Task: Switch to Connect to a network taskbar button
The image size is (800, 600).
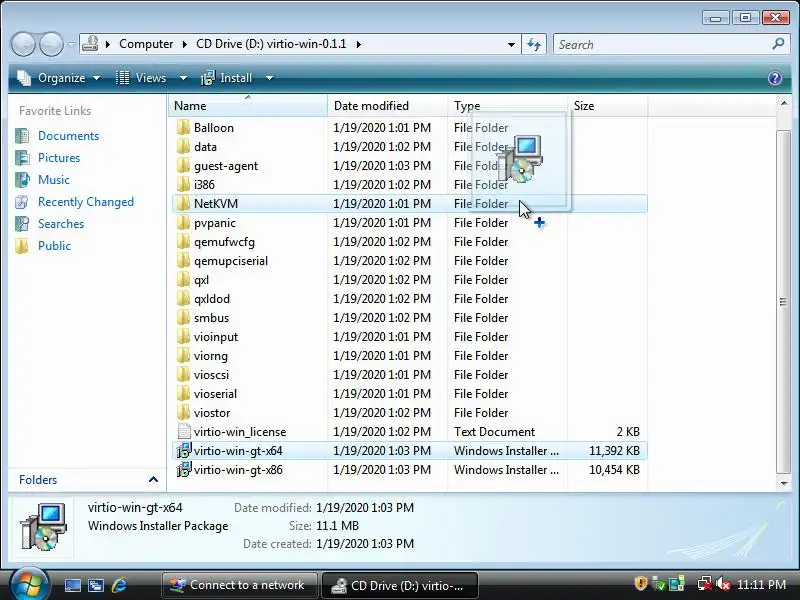Action: click(239, 585)
